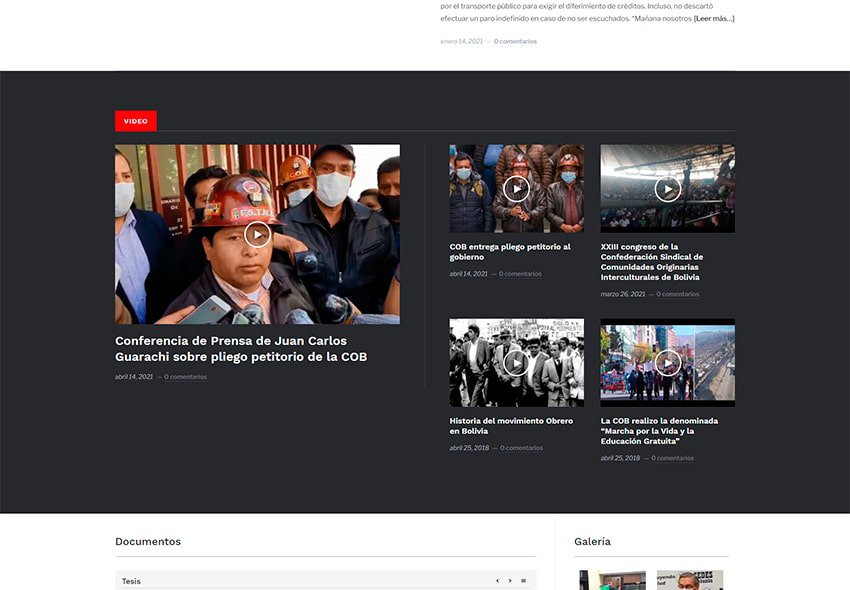This screenshot has height=590, width=850.
Task: Open 0 comentarios under the Conferencia de Prensa title
Action: (x=185, y=376)
